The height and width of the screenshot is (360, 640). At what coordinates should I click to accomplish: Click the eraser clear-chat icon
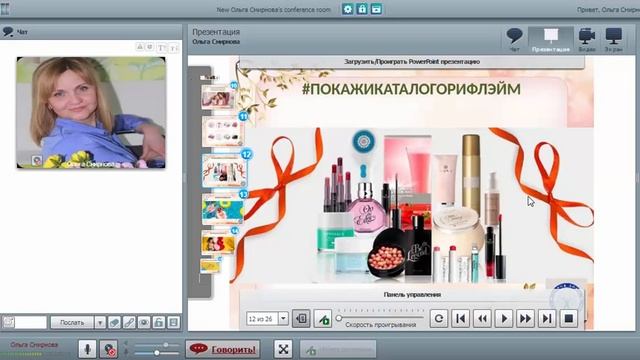(x=114, y=322)
